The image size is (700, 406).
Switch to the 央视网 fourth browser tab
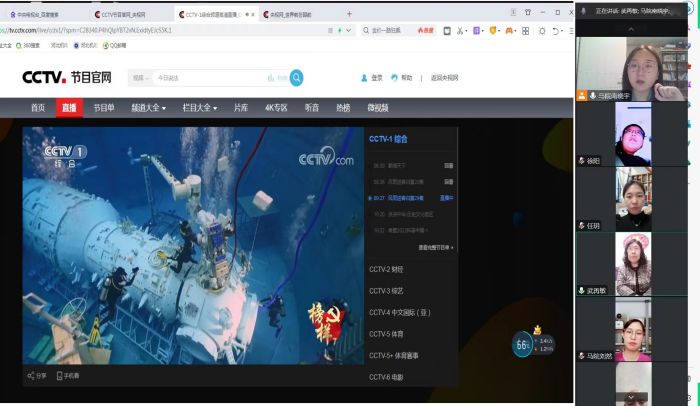click(288, 15)
